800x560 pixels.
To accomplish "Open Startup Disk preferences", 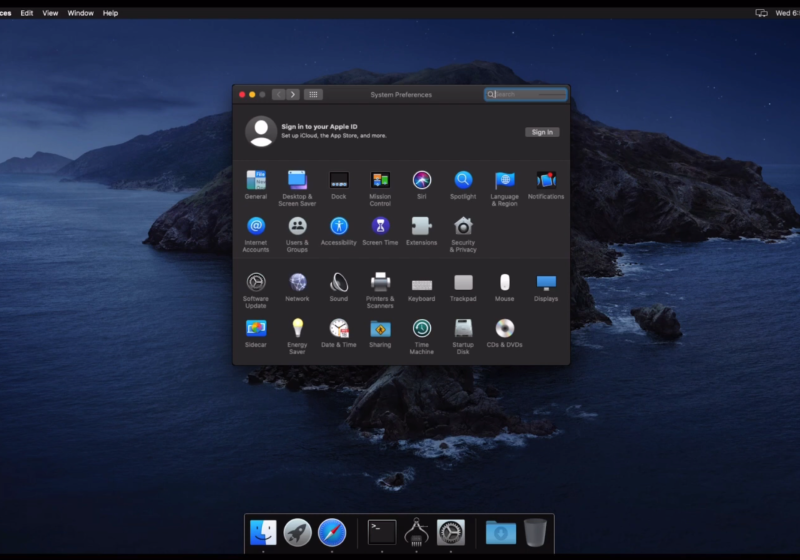I will point(463,329).
